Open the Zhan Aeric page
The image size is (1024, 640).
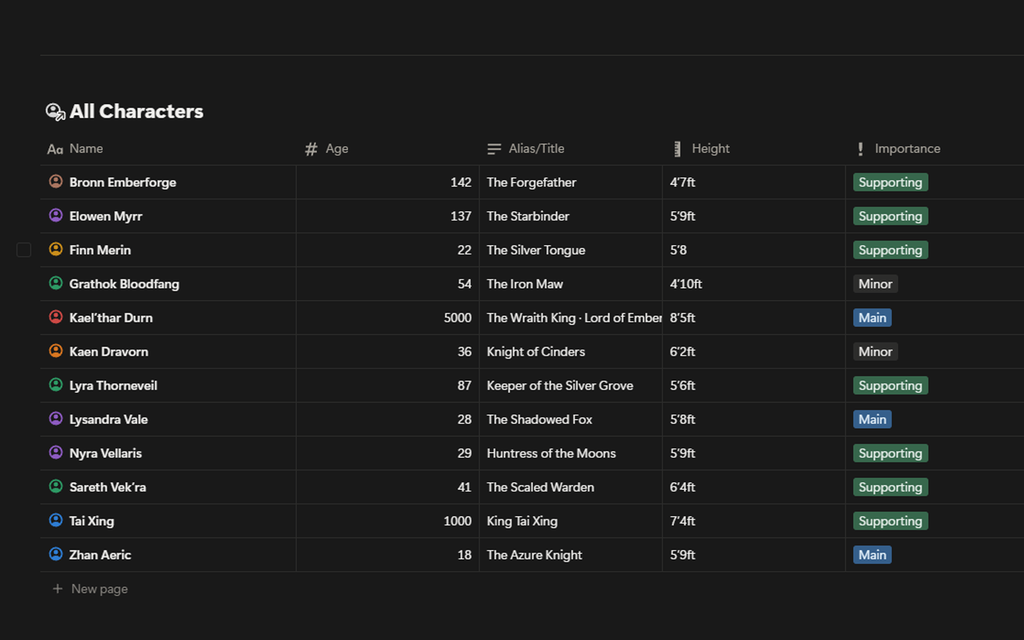coord(100,555)
